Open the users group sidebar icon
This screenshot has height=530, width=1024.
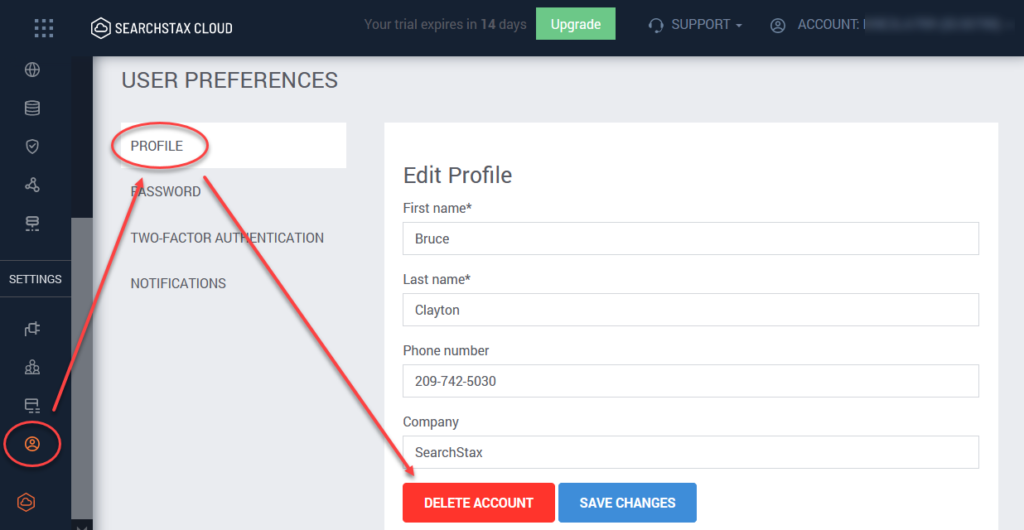[32, 367]
